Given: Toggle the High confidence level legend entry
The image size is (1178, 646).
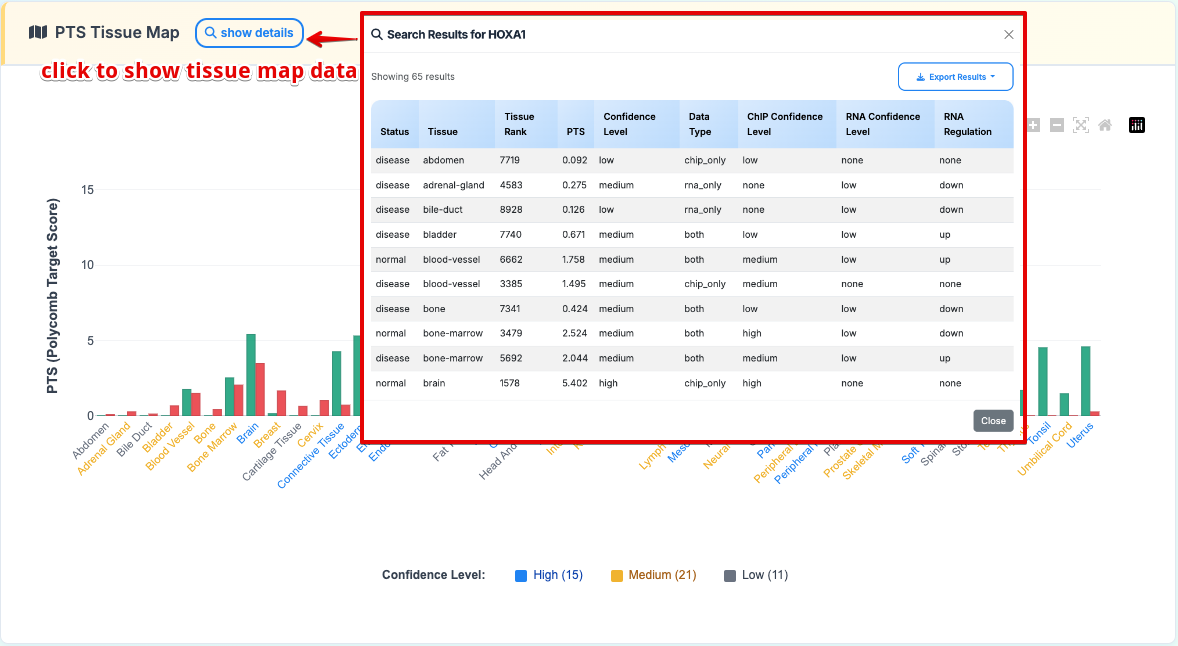Looking at the screenshot, I should [x=548, y=575].
